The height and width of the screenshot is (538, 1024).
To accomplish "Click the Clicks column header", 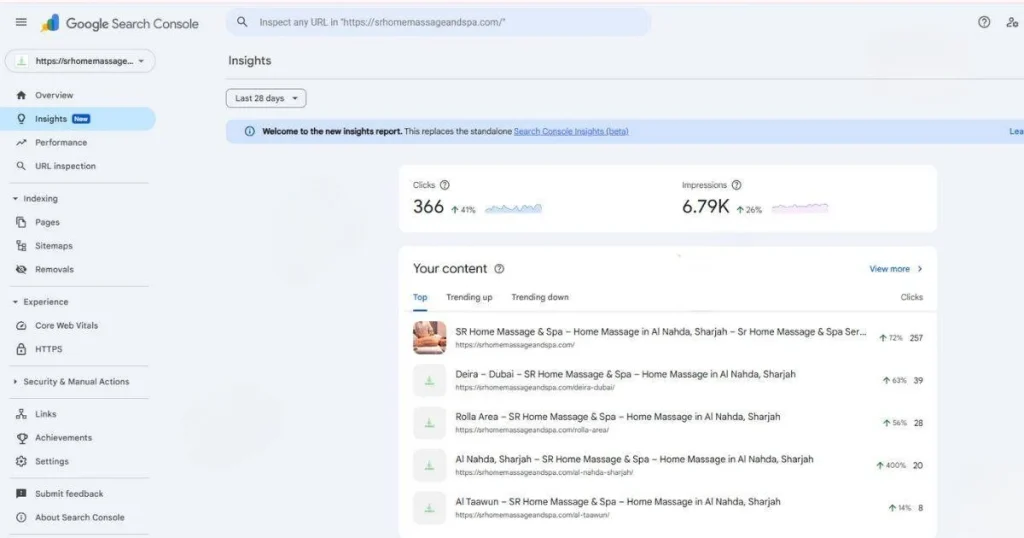I will click(x=912, y=297).
